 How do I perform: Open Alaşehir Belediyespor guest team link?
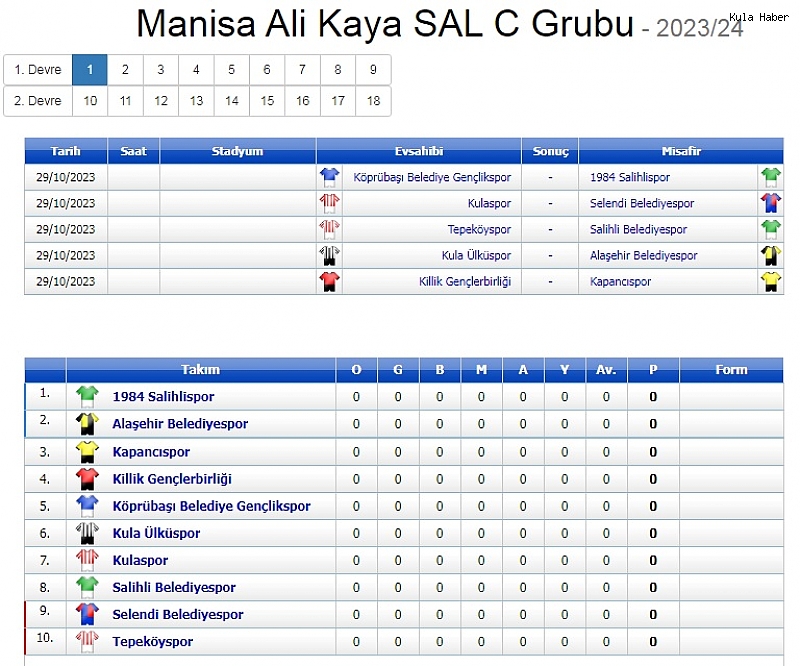pos(643,255)
